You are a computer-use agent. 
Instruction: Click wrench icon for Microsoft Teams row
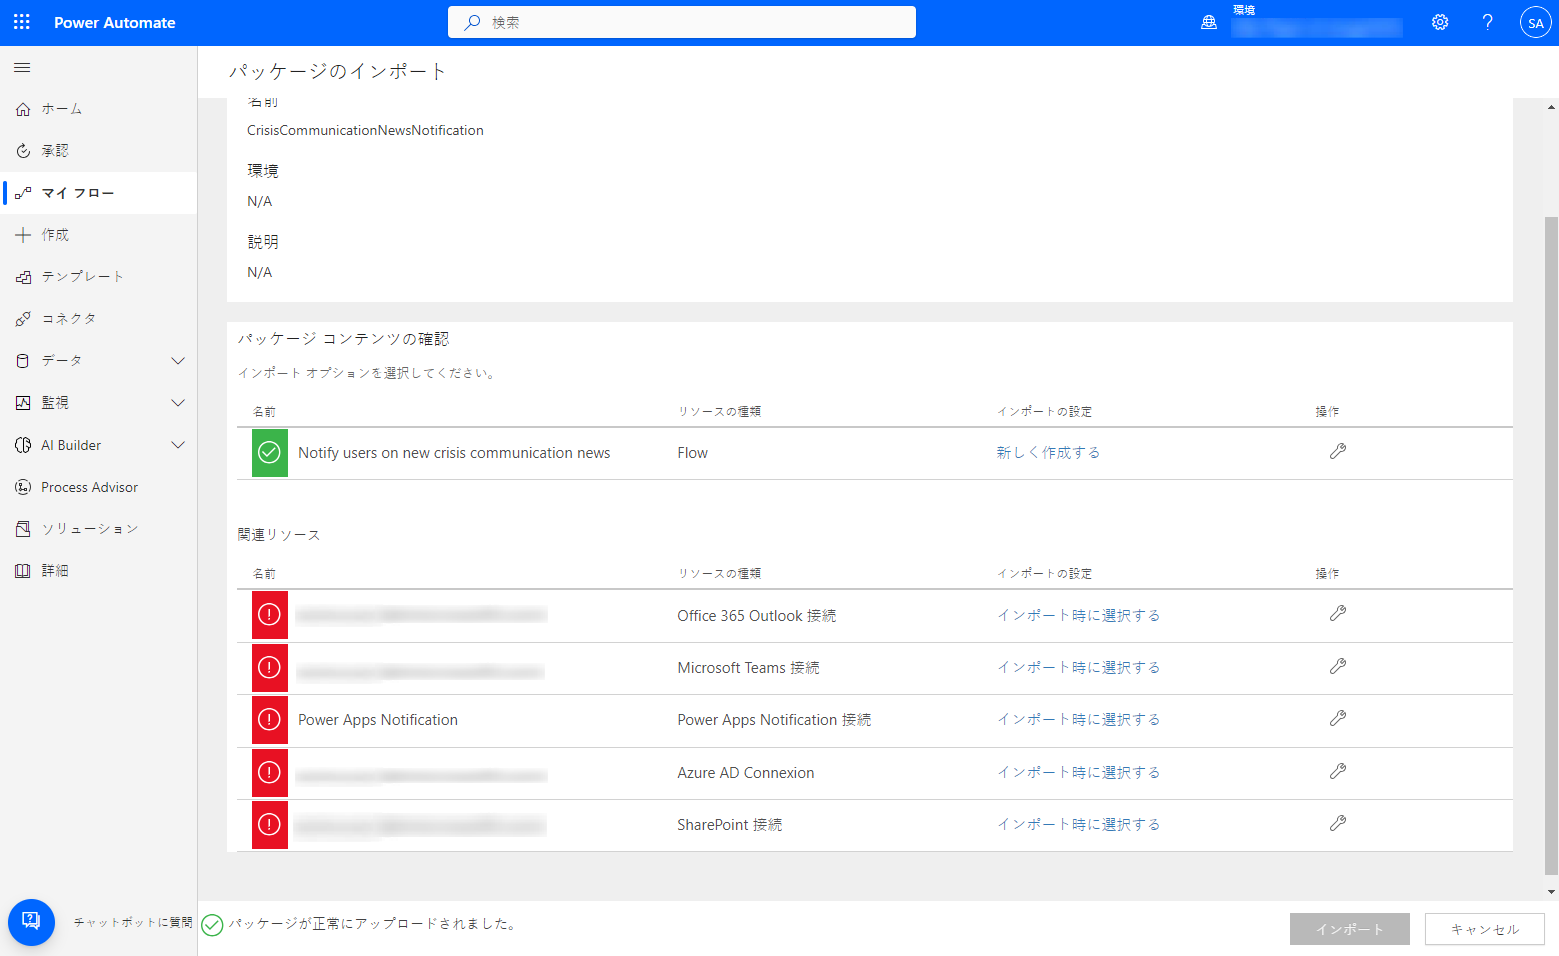[x=1338, y=666]
